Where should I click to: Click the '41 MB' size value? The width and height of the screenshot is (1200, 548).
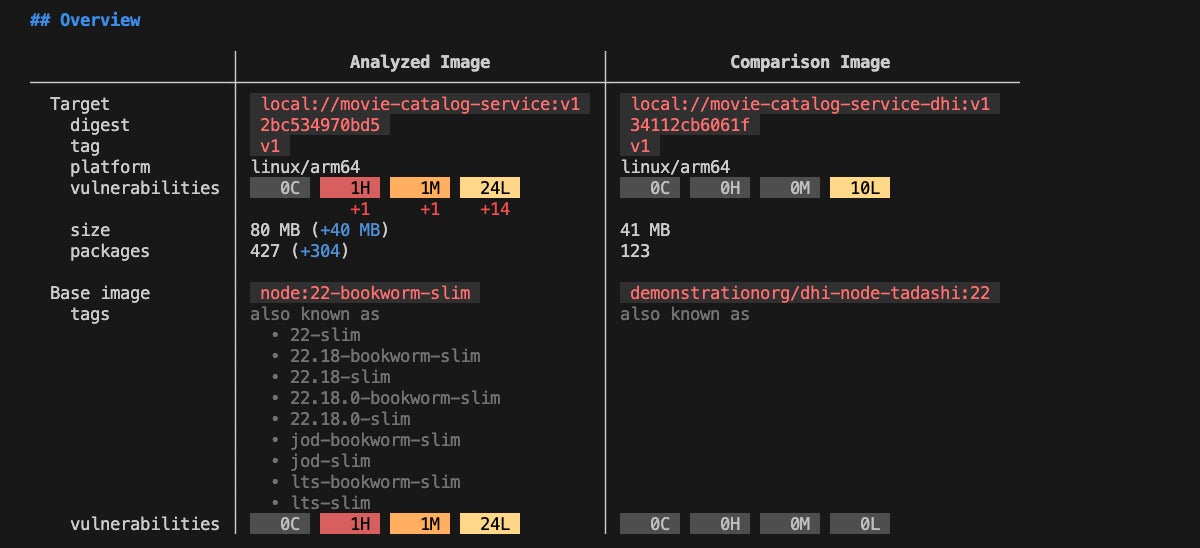645,230
